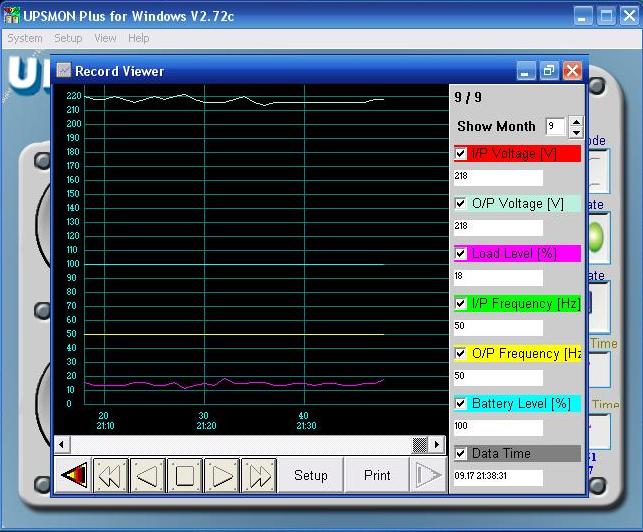
Task: Open the System menu
Action: 25,38
